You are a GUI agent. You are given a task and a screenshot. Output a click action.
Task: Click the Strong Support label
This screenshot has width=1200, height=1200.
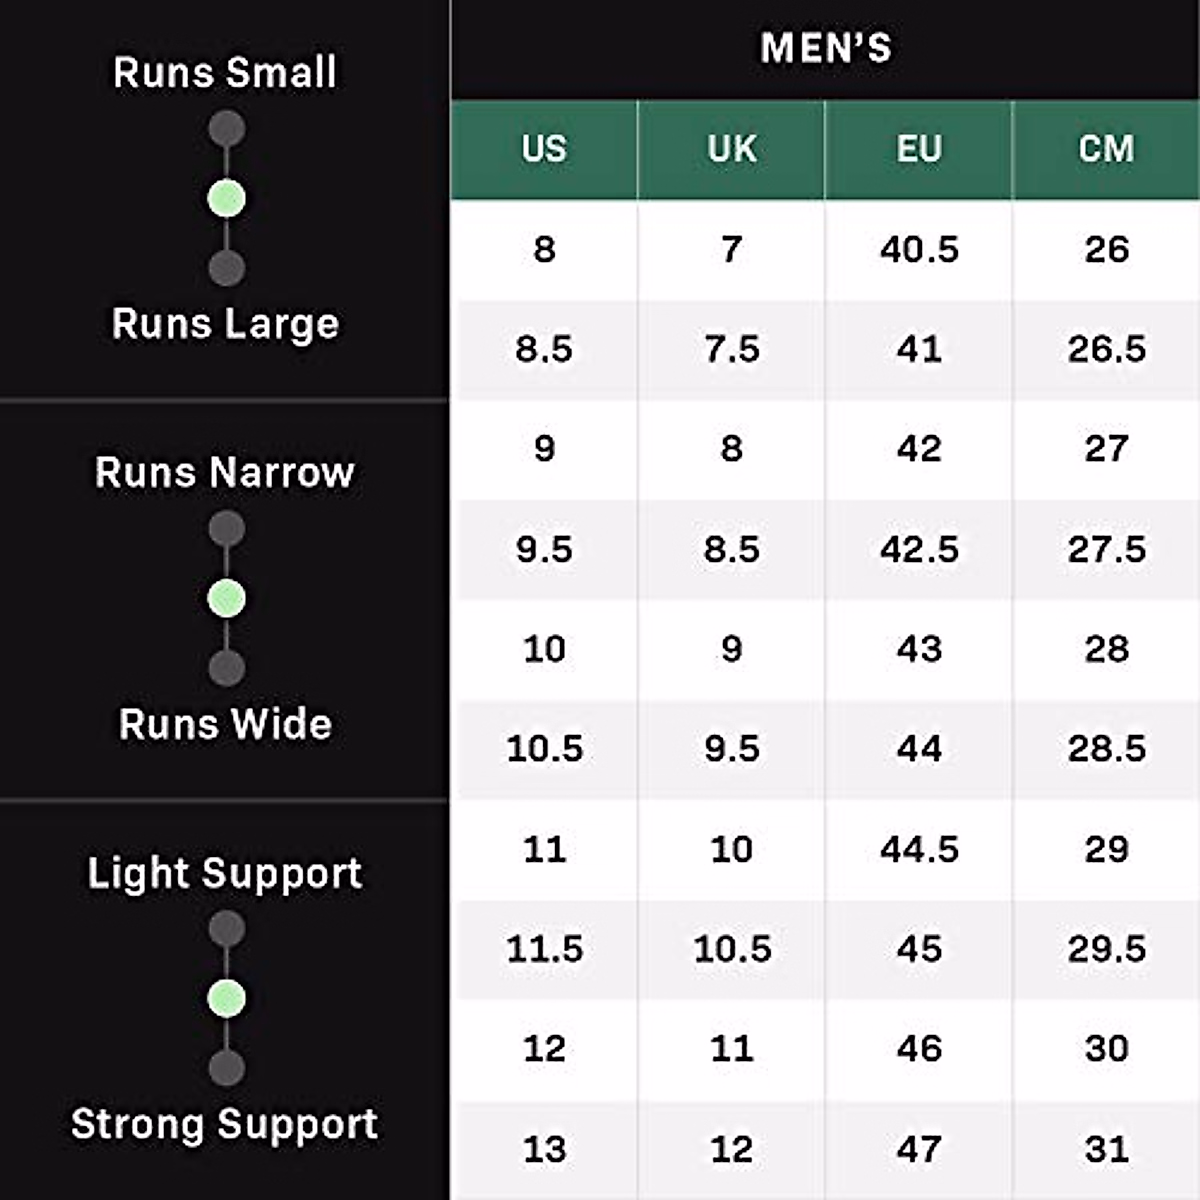[225, 1124]
